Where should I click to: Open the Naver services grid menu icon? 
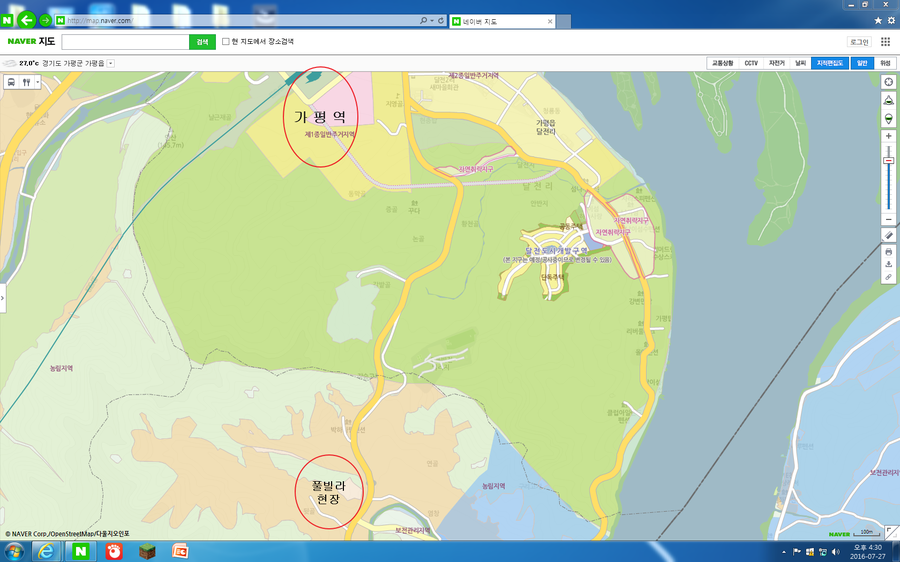click(885, 41)
